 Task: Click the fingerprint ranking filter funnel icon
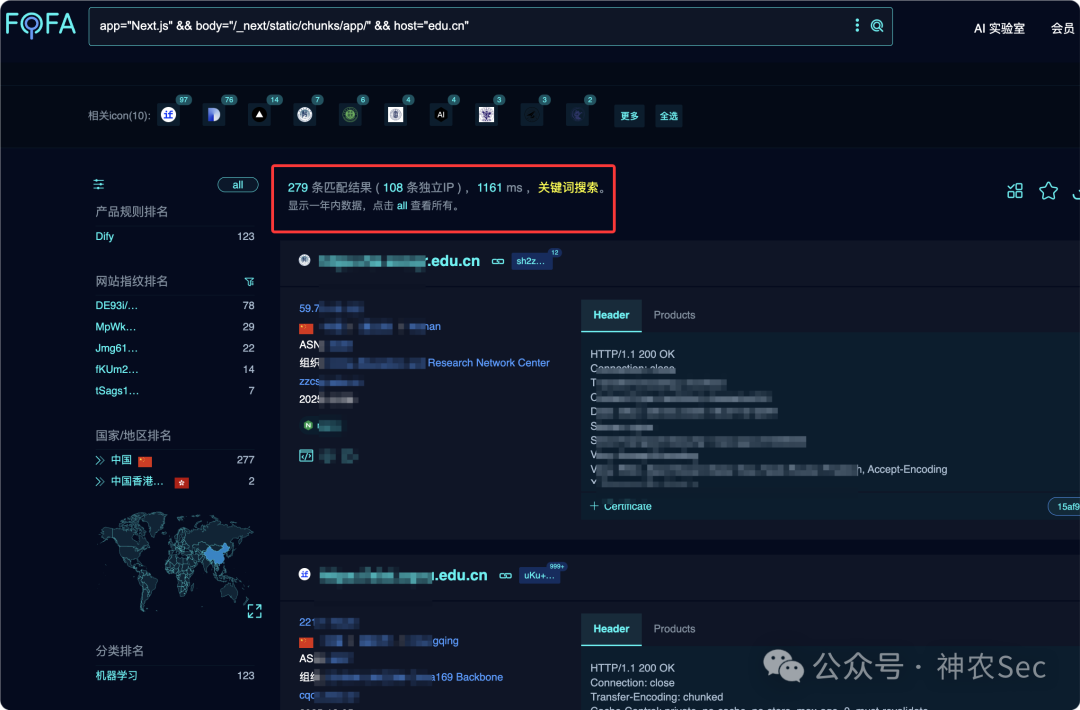point(250,282)
